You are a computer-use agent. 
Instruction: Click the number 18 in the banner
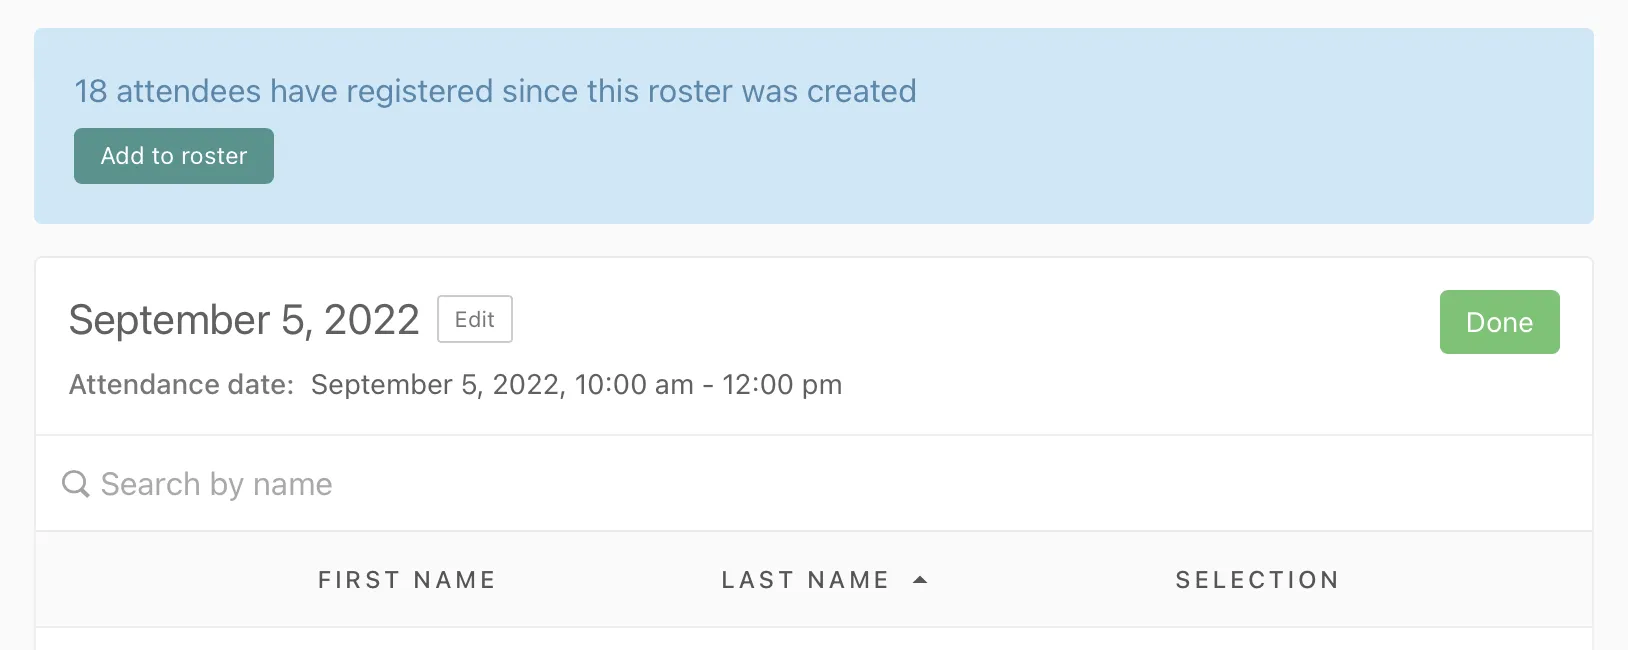click(x=90, y=91)
